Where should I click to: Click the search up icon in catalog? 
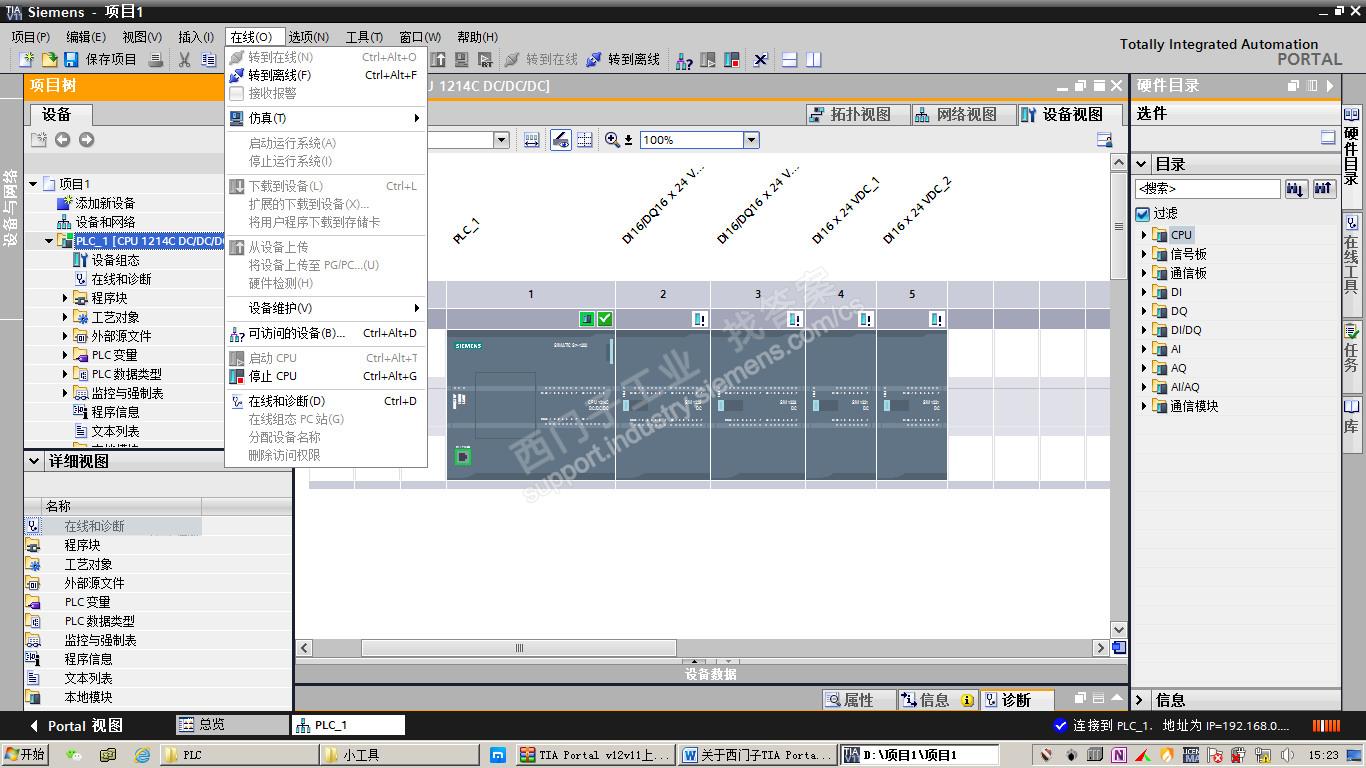click(x=1324, y=188)
